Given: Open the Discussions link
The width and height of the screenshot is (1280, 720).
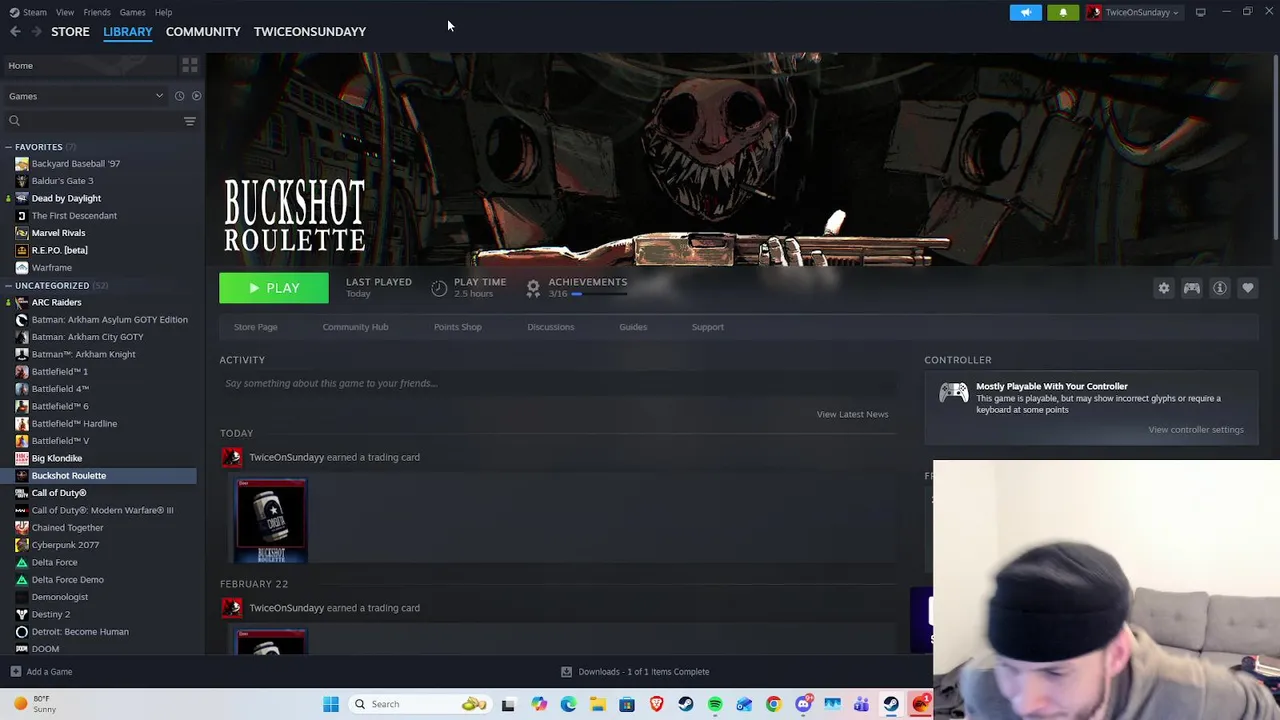Looking at the screenshot, I should (551, 327).
